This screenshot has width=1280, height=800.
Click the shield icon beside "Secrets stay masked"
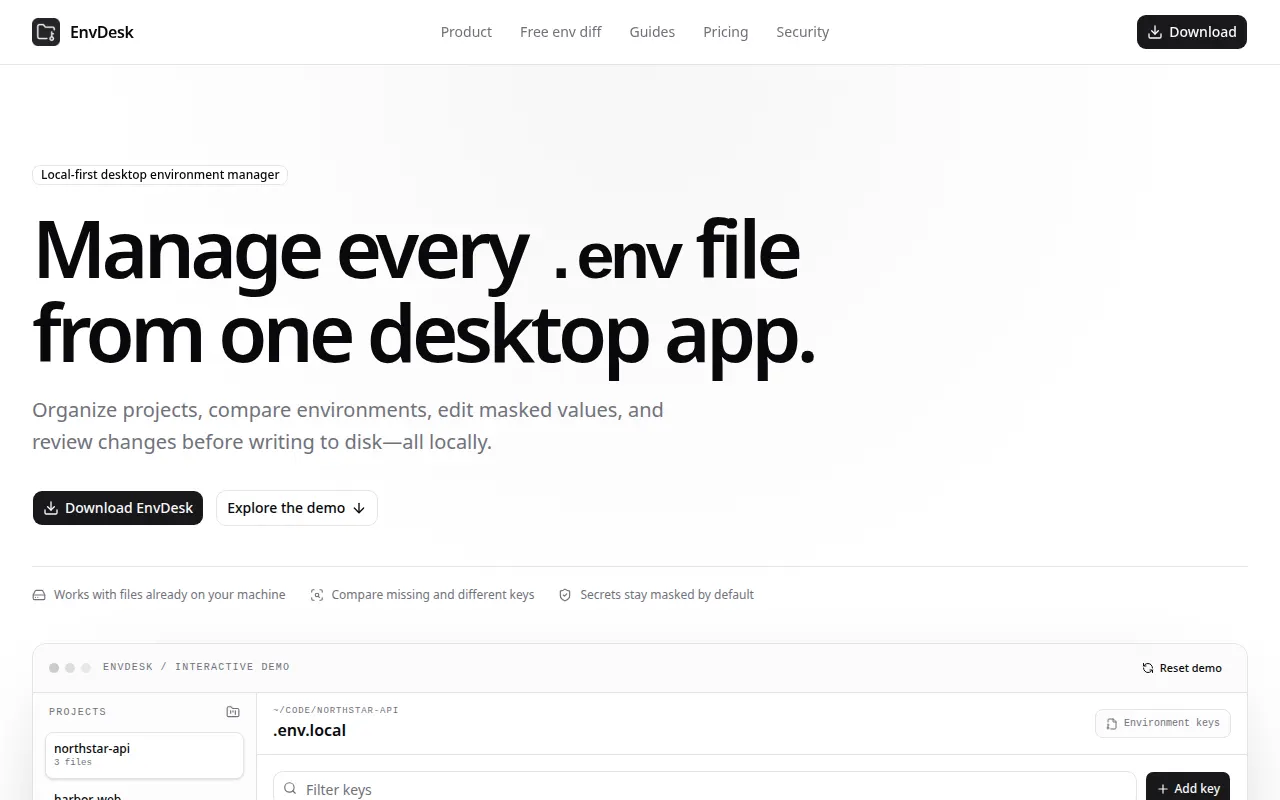click(x=565, y=595)
